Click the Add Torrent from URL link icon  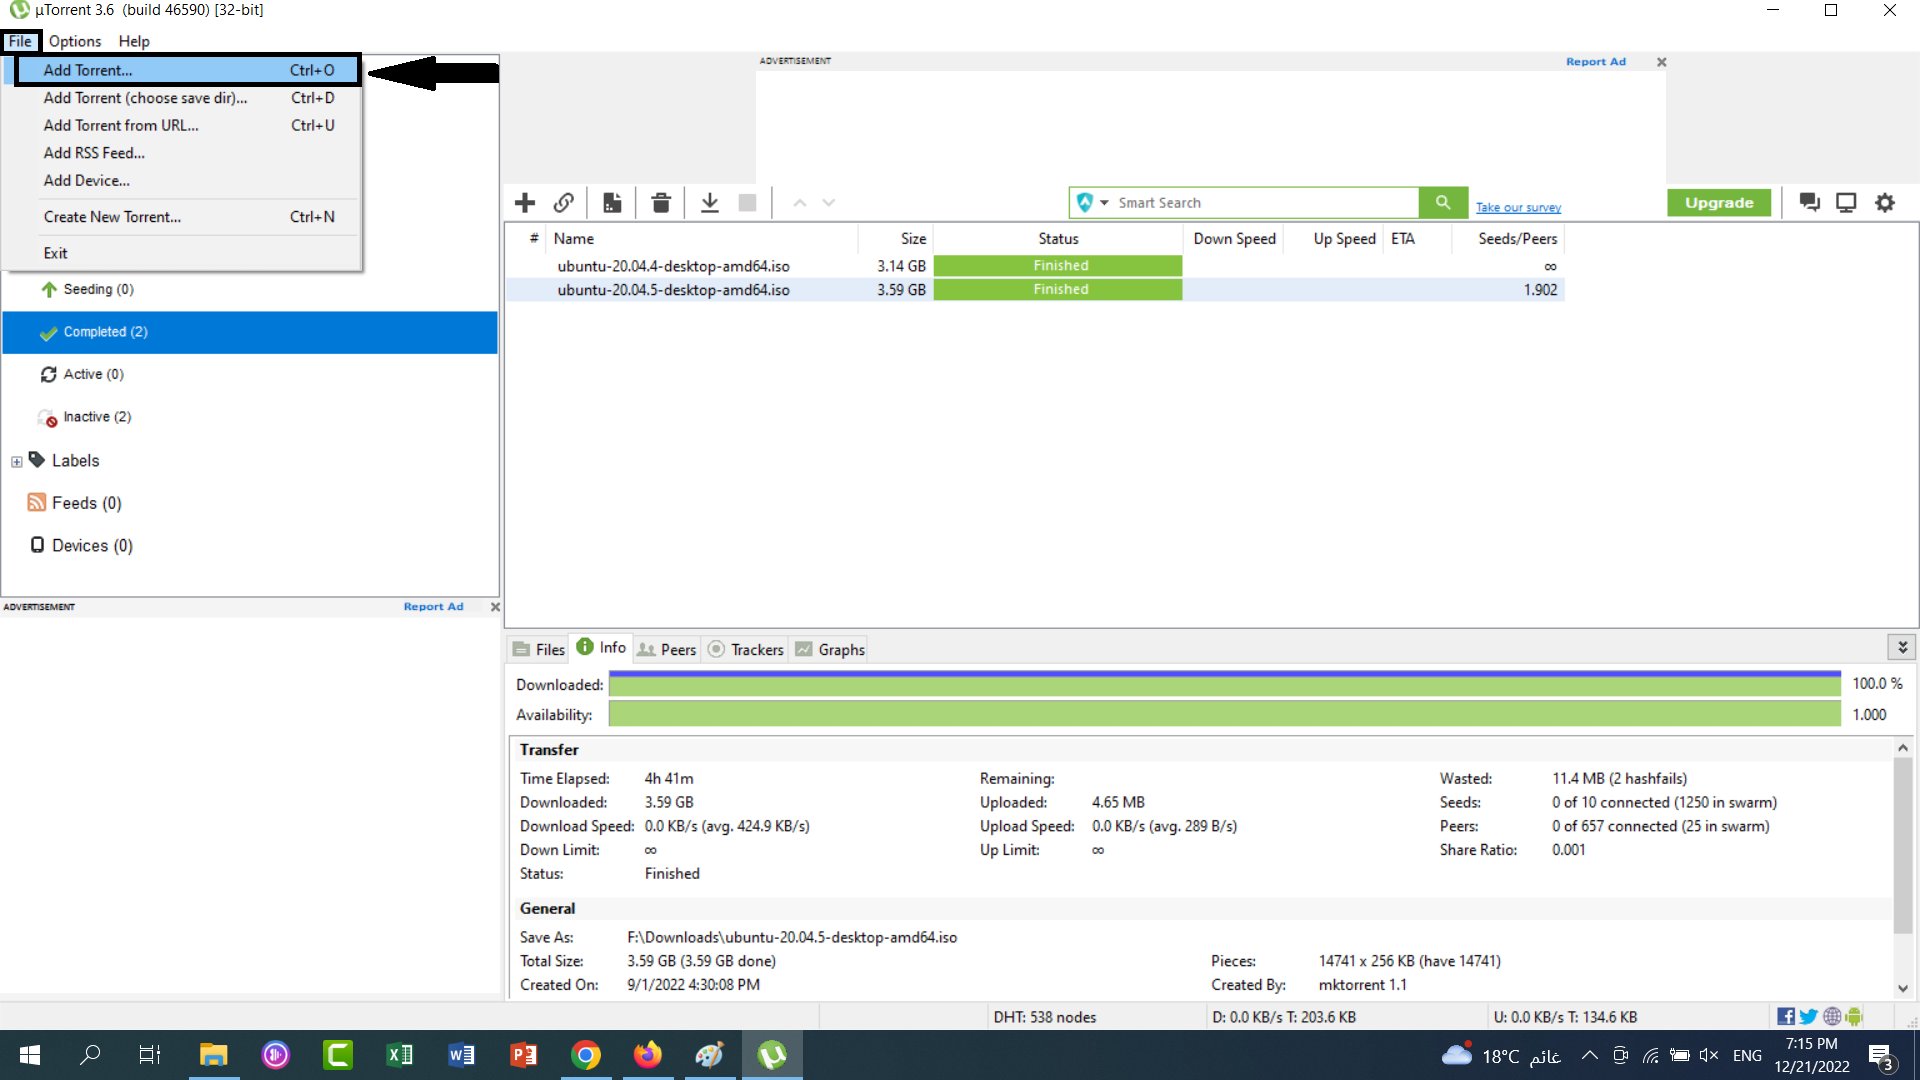564,203
